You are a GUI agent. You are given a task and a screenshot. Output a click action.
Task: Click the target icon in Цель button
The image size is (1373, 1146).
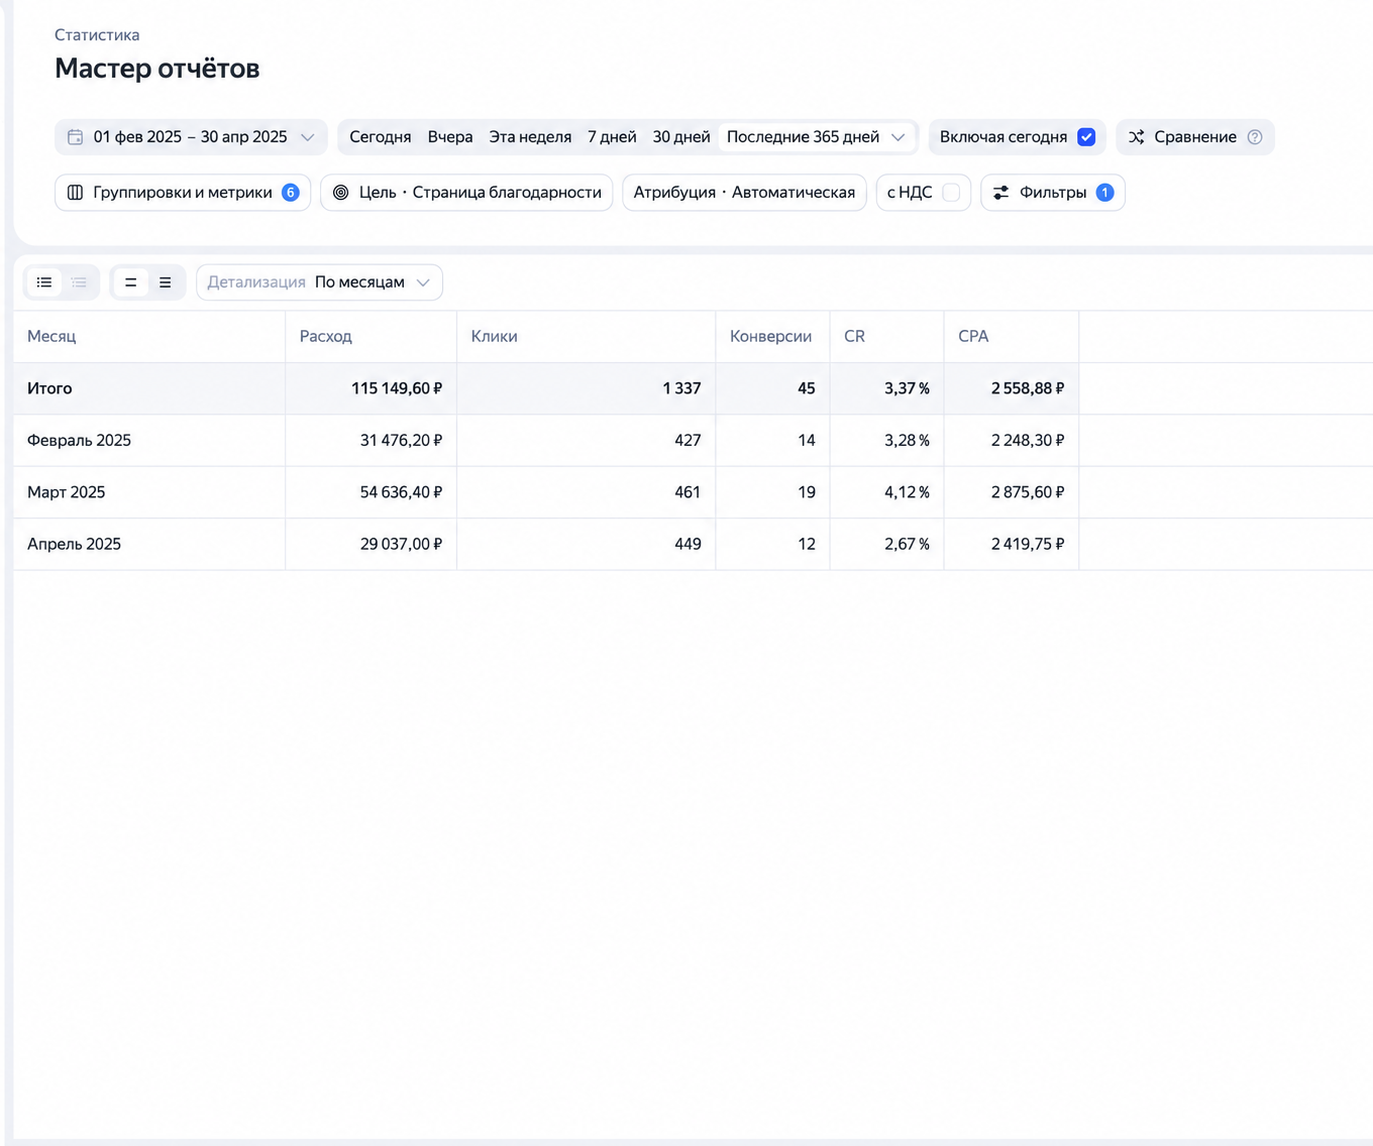pyautogui.click(x=341, y=192)
